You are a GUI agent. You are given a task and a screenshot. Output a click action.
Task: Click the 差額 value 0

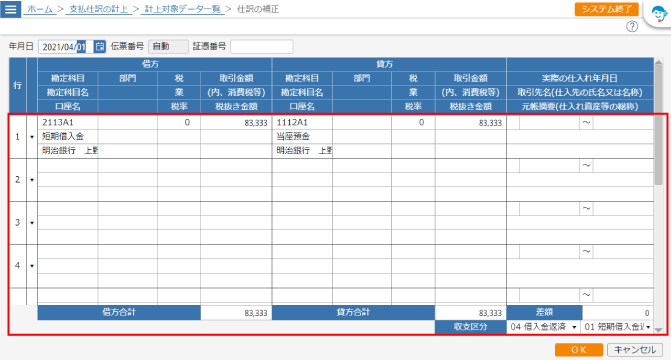(618, 313)
